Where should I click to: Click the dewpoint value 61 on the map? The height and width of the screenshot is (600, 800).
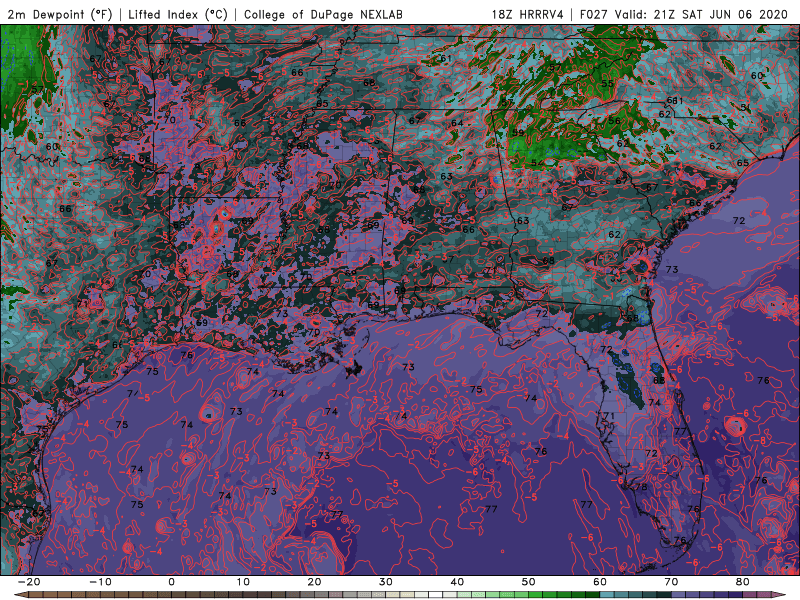pyautogui.click(x=445, y=58)
